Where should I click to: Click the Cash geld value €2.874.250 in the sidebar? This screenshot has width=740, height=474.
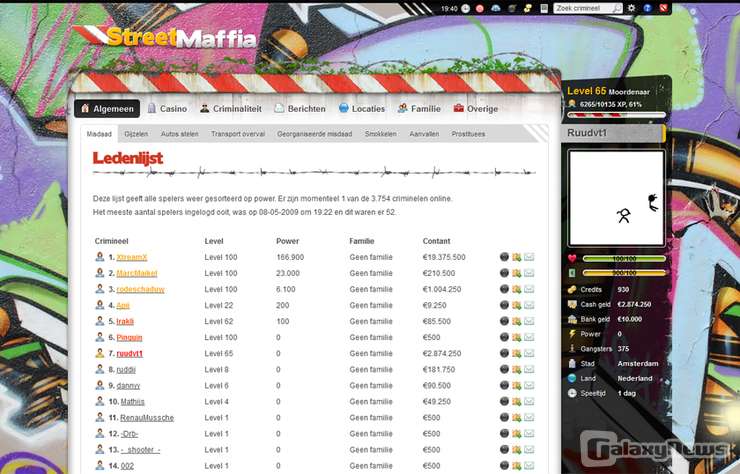(x=634, y=305)
